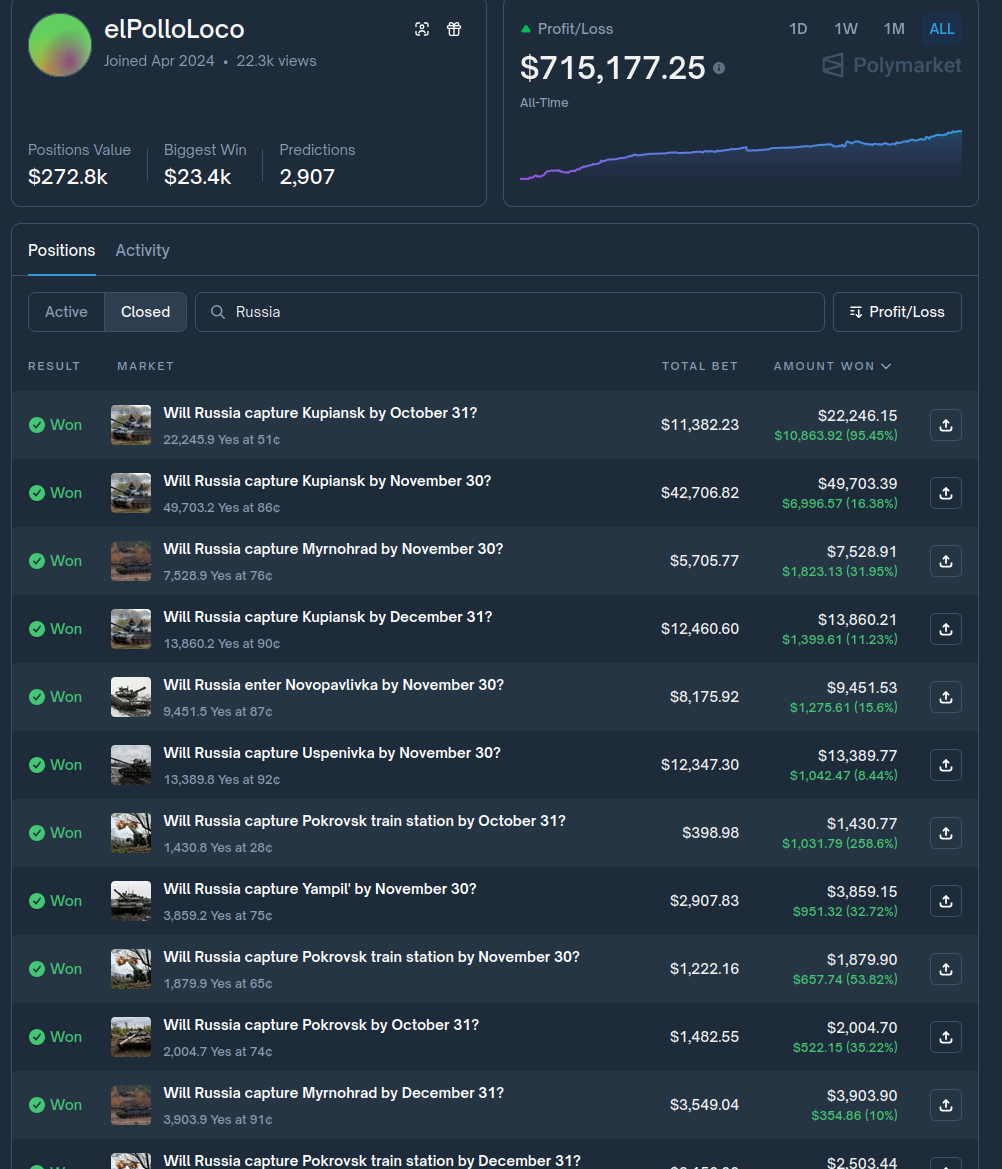Click the Novopavlivka market thumbnail
The height and width of the screenshot is (1169, 1002).
(x=131, y=697)
